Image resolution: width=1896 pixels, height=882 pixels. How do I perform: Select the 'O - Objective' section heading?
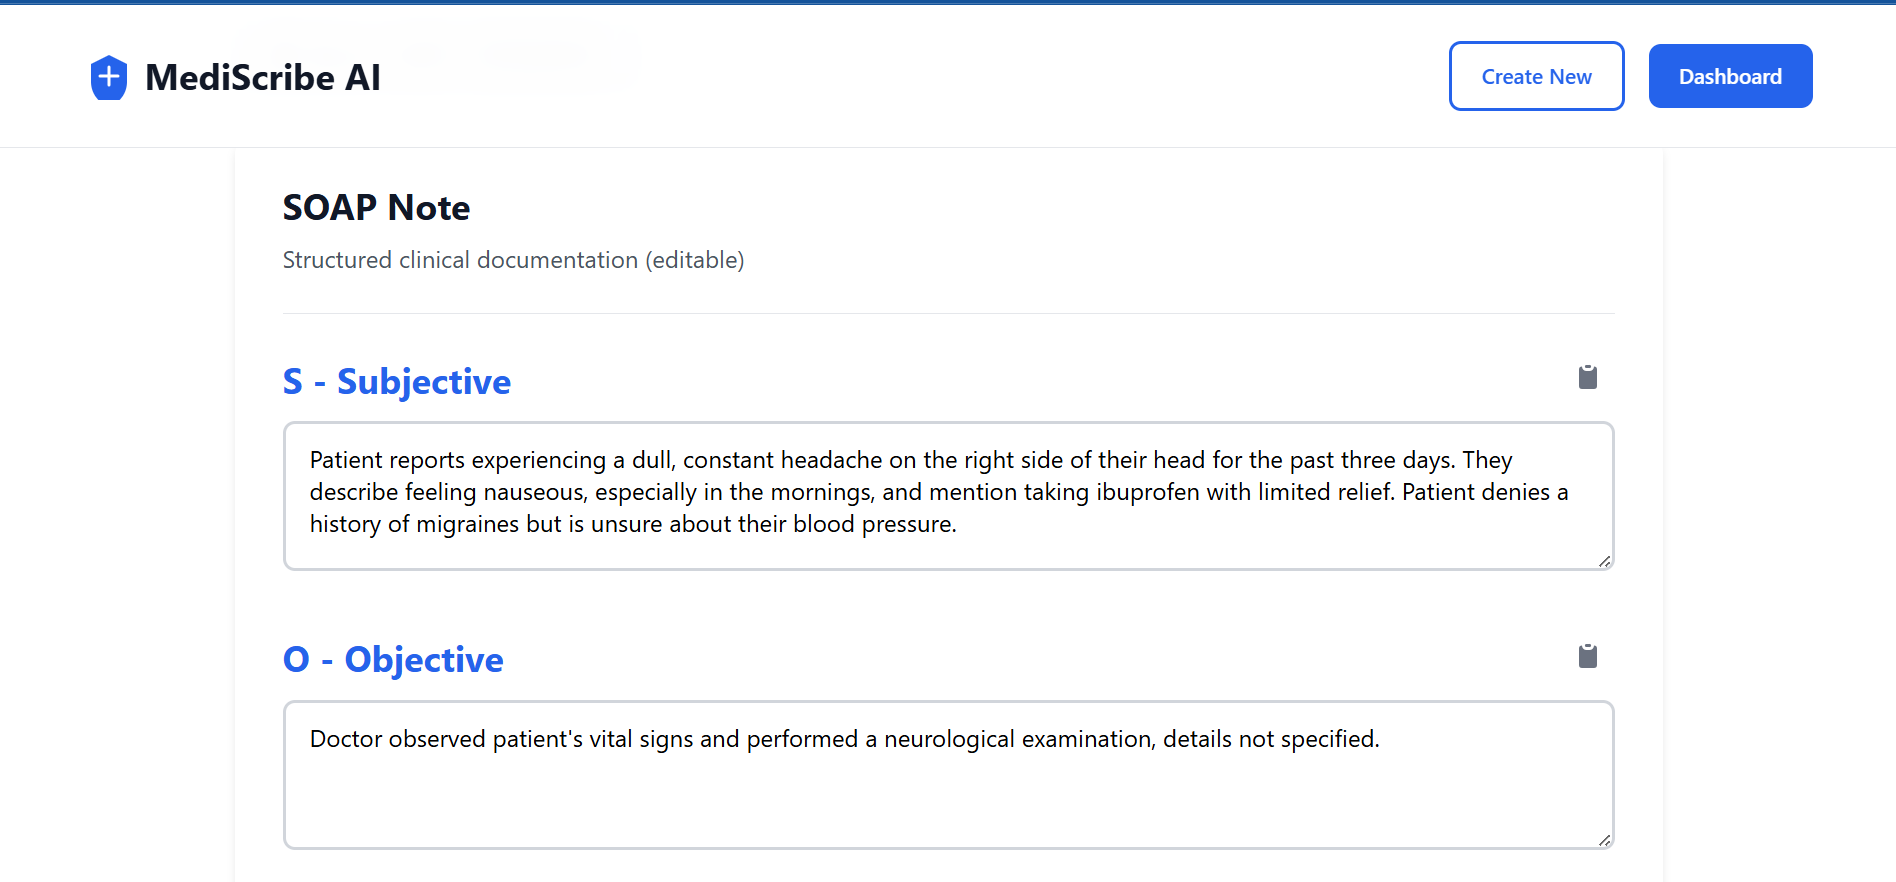(393, 660)
